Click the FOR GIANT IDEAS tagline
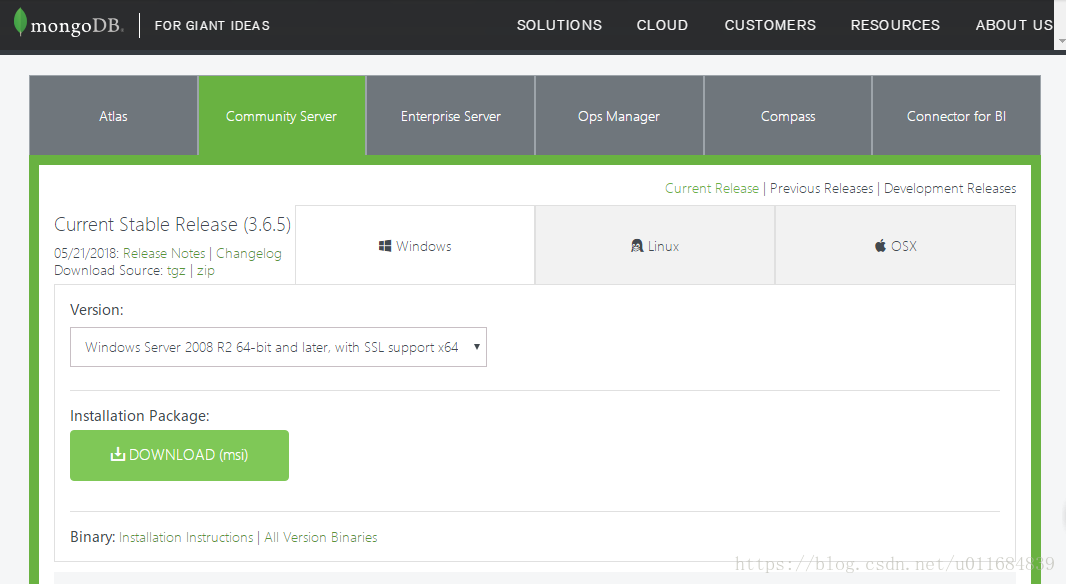 click(x=212, y=26)
